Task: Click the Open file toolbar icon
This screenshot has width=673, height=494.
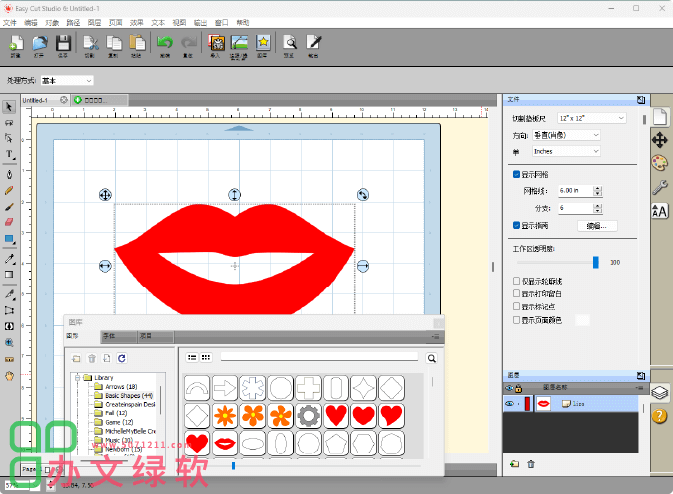Action: (x=39, y=44)
